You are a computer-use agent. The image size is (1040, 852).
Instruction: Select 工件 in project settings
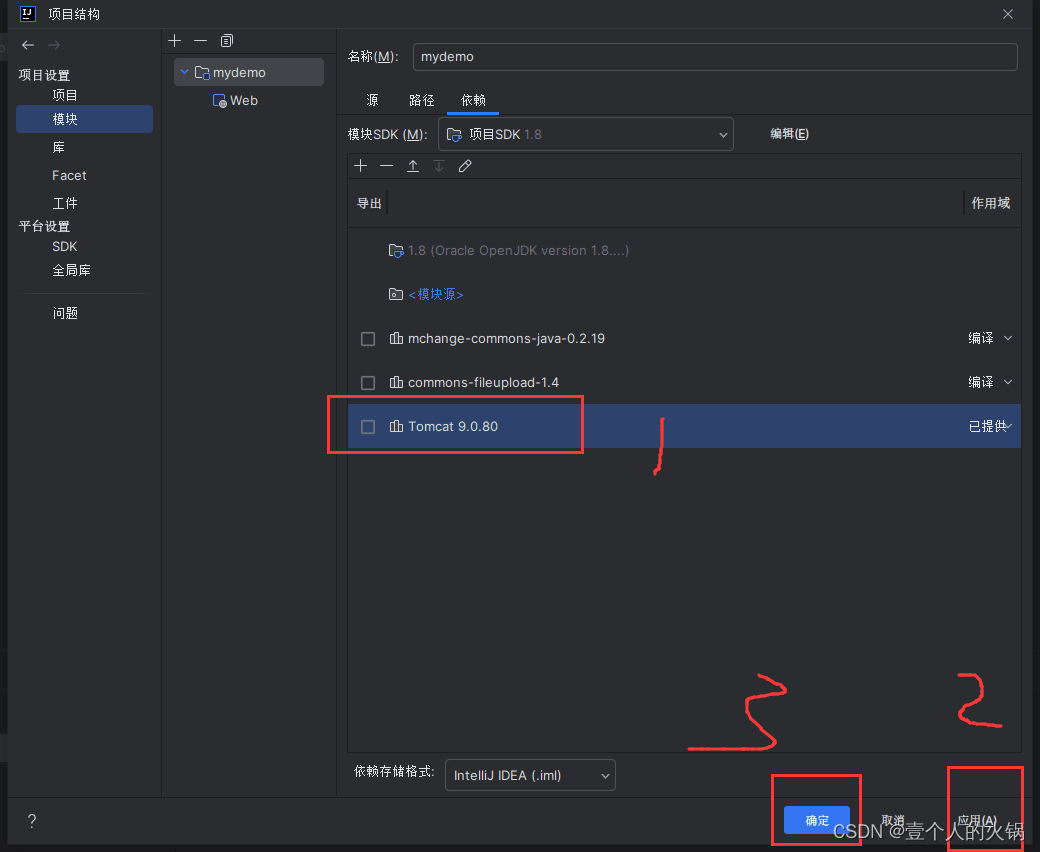65,204
